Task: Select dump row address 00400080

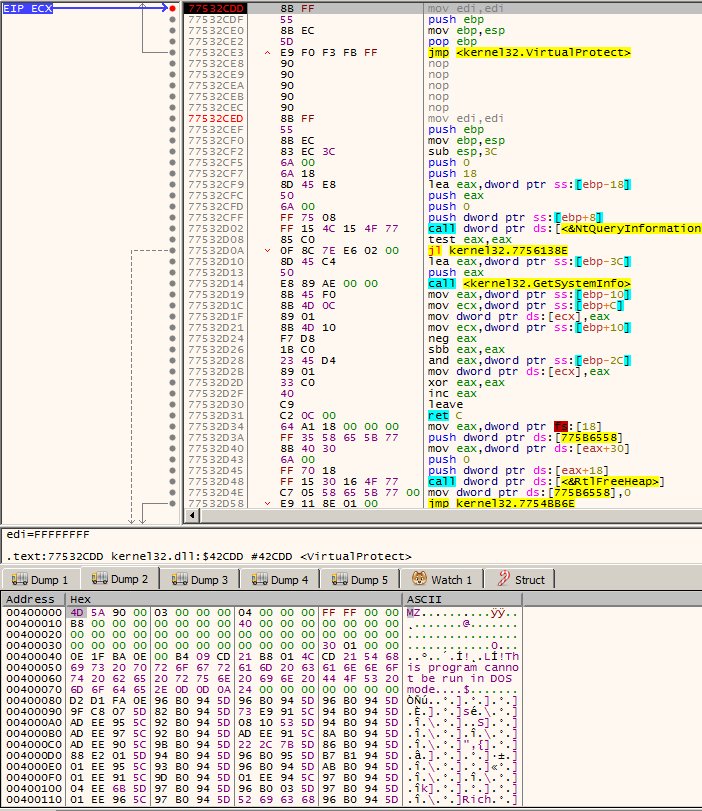Action: pos(34,700)
